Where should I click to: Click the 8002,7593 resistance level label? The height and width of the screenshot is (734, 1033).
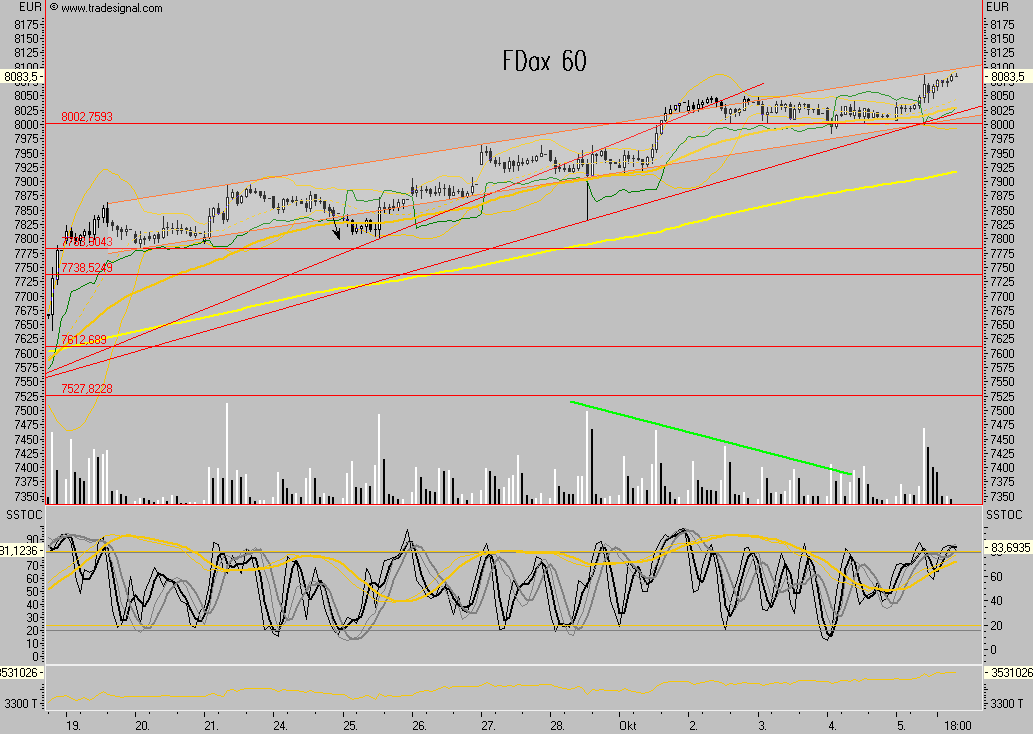[87, 117]
